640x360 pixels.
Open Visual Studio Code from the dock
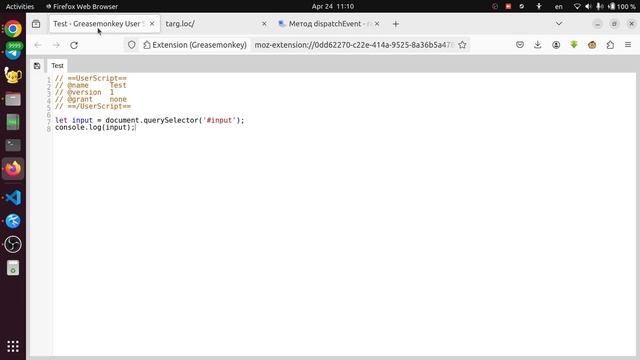[x=13, y=198]
